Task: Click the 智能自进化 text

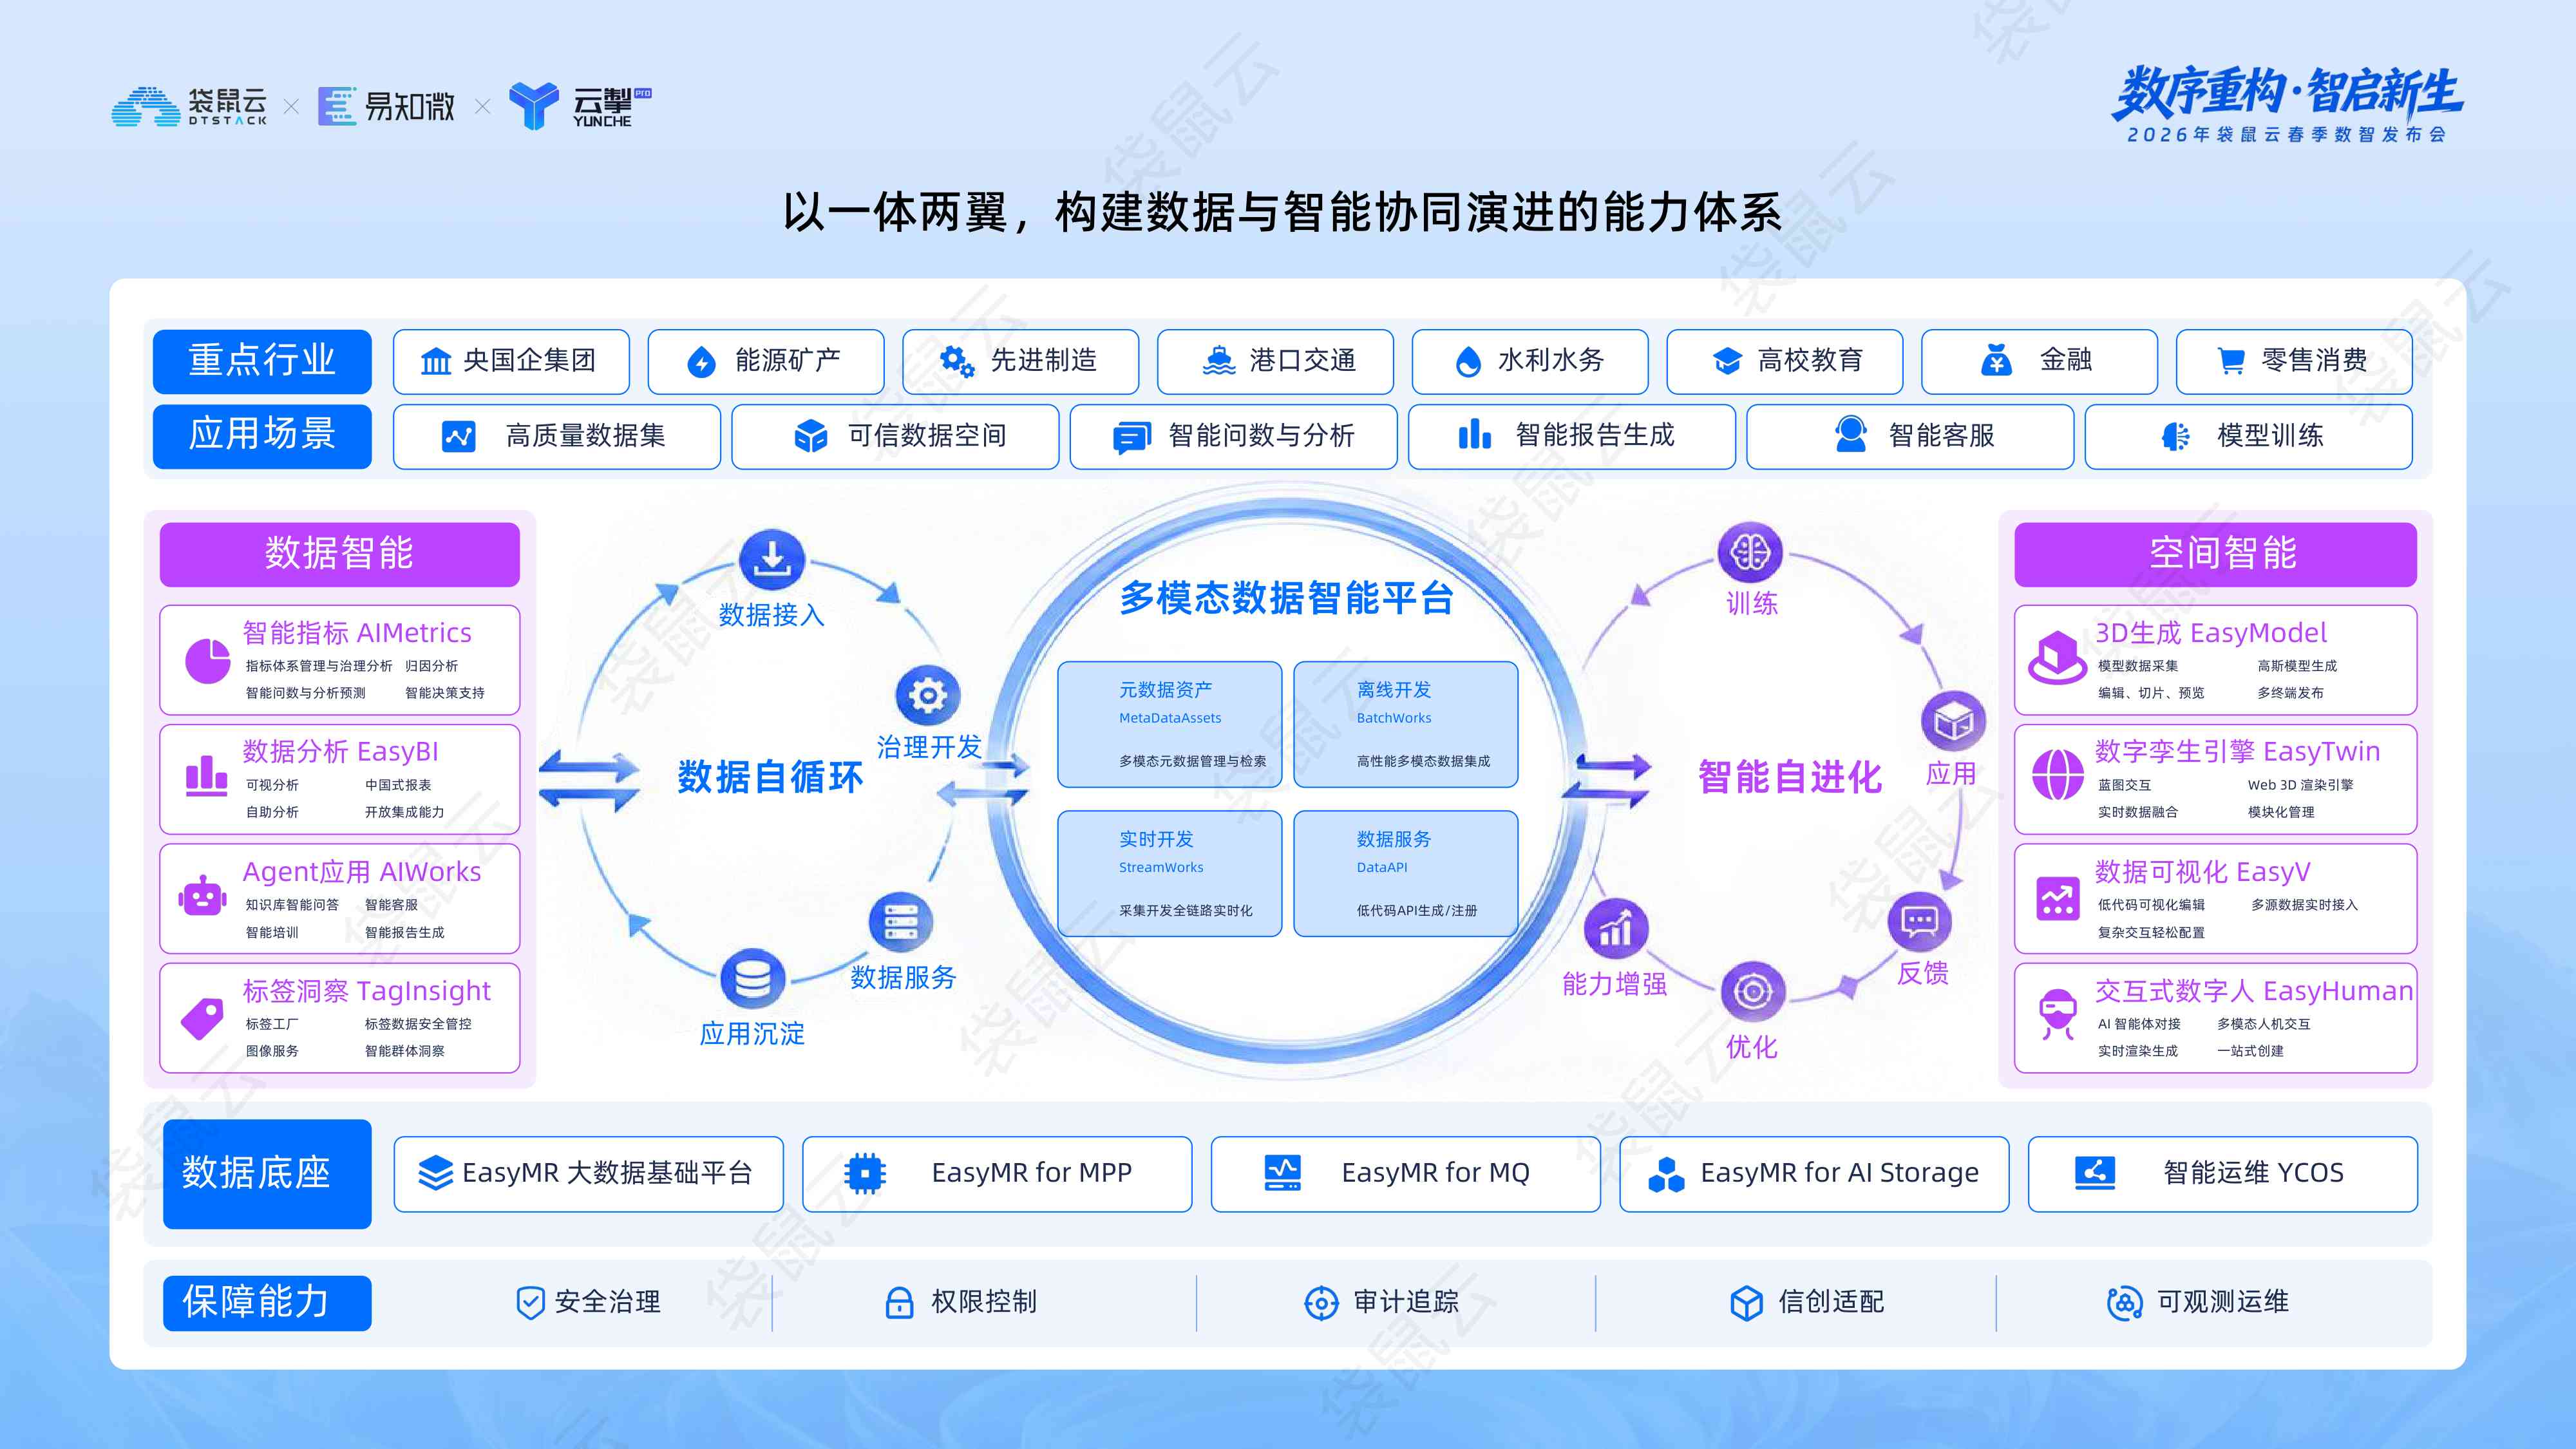Action: tap(1789, 776)
